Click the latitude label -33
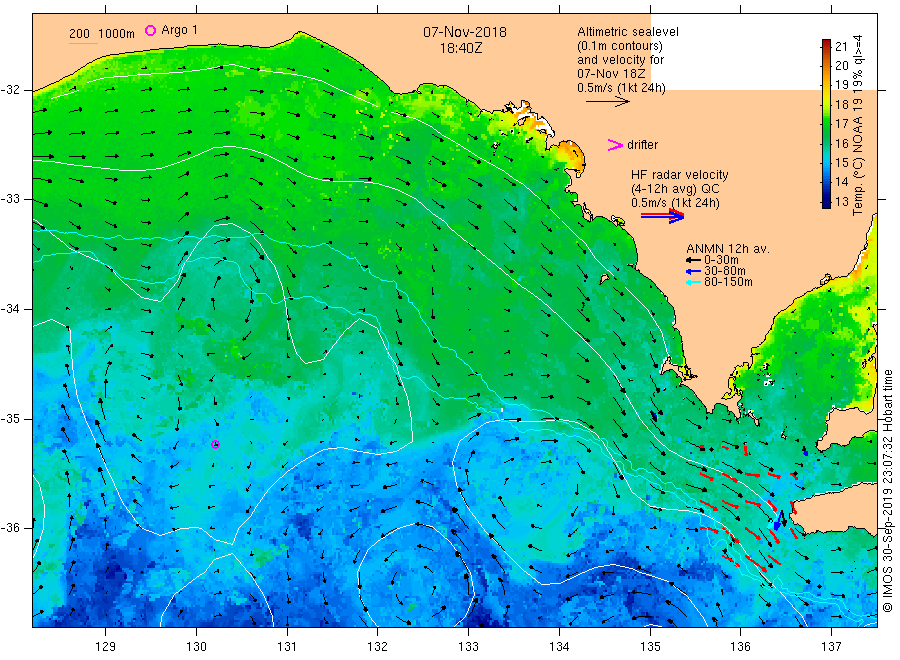 pos(10,199)
